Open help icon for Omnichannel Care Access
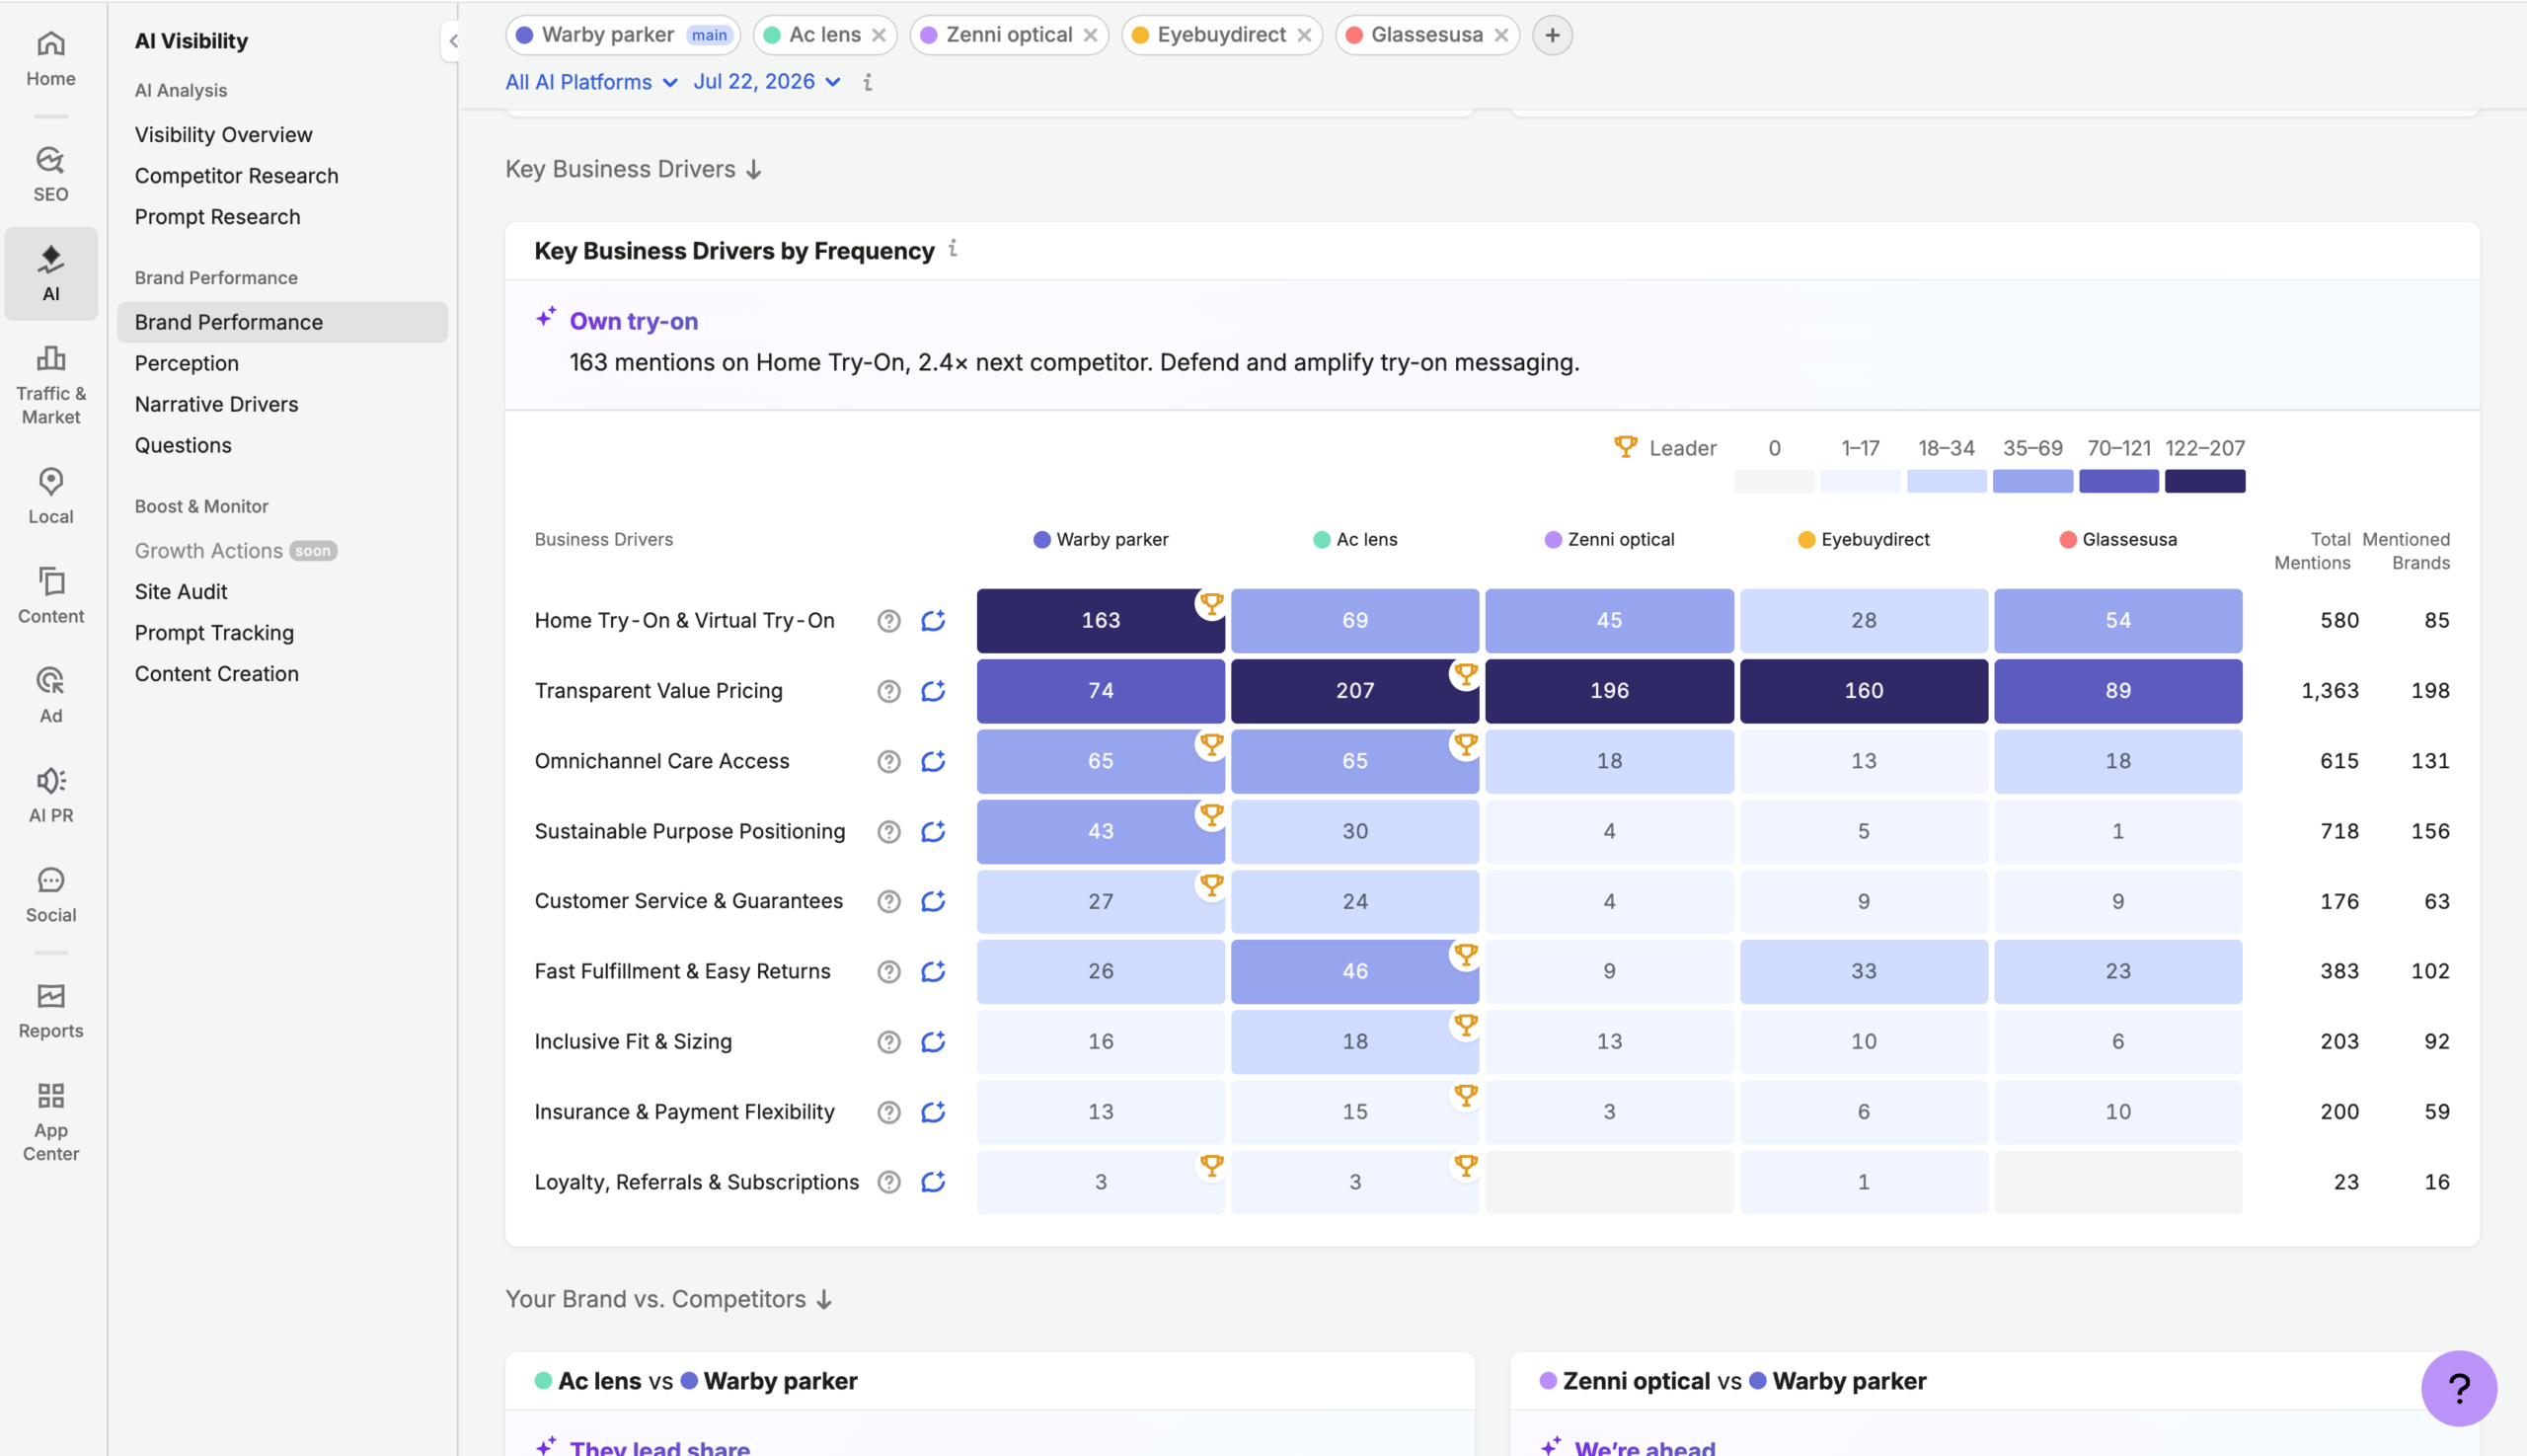The height and width of the screenshot is (1456, 2527). pyautogui.click(x=889, y=761)
